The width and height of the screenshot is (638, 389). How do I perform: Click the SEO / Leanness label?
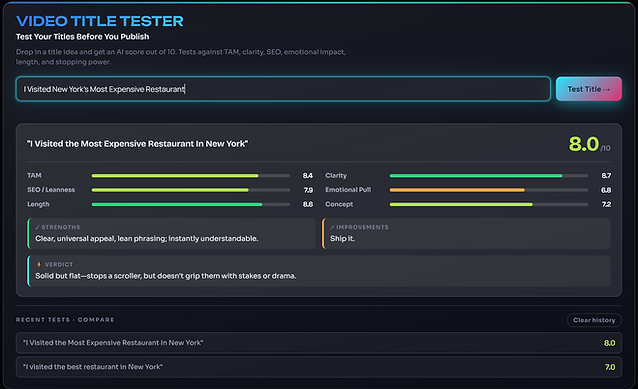[51, 190]
